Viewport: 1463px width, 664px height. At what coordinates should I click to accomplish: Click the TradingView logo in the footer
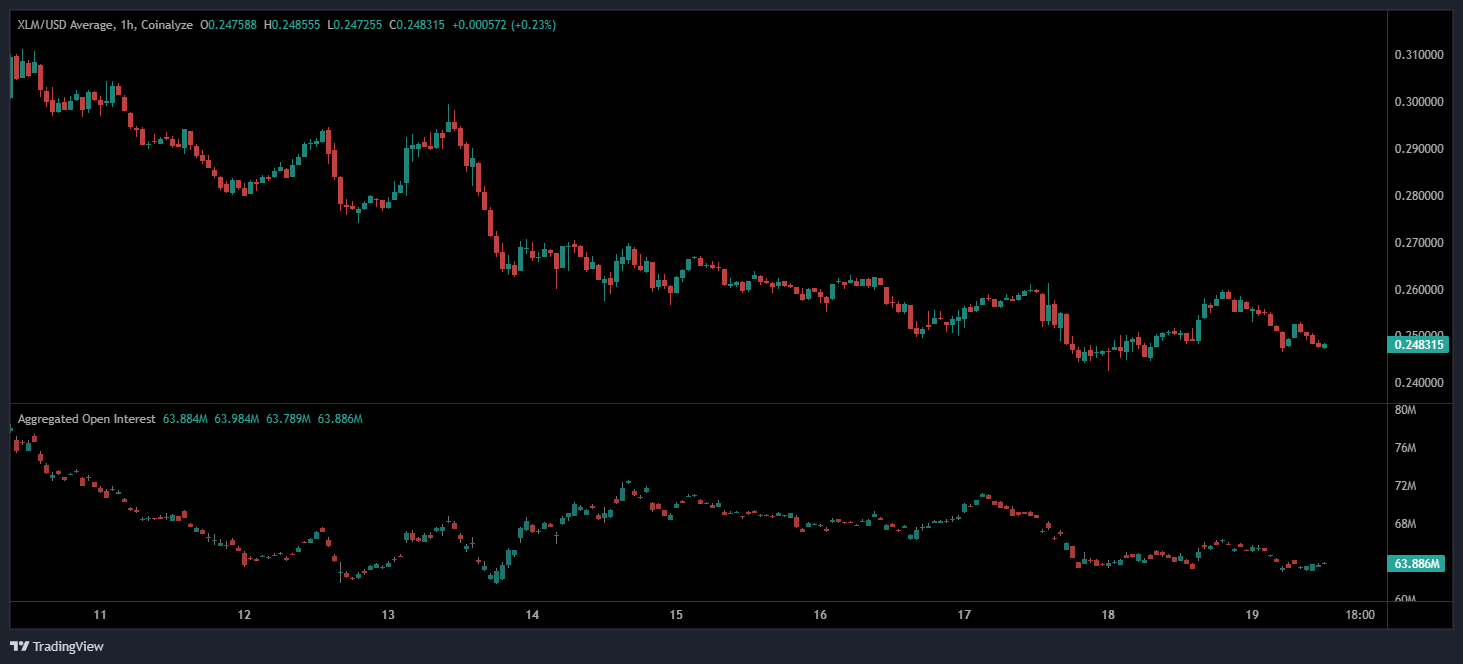57,646
